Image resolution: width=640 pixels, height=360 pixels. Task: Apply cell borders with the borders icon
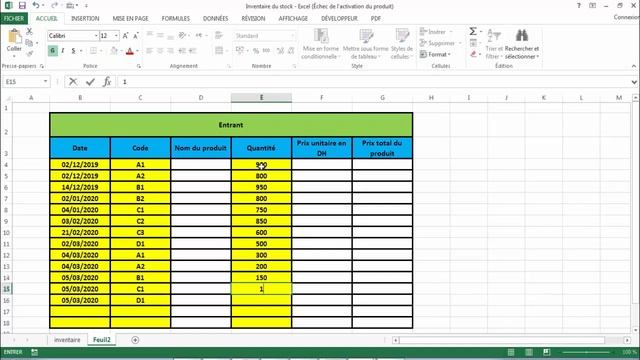(93, 51)
